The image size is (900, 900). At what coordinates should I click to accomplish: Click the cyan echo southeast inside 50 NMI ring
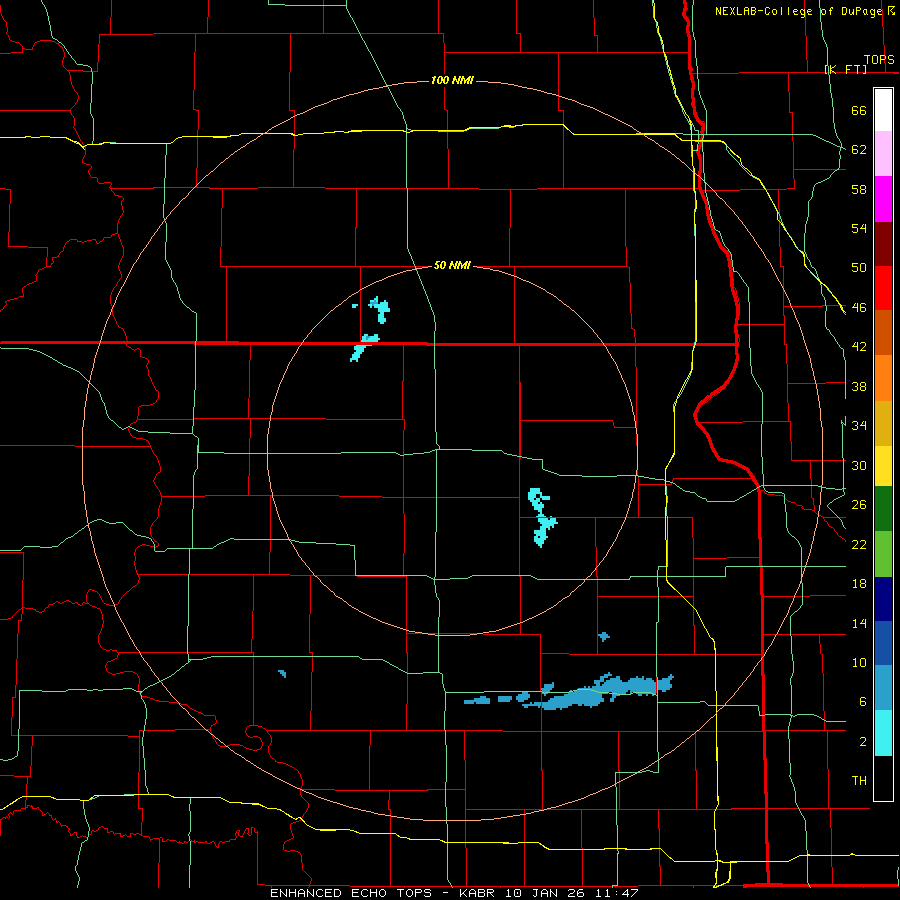coord(541,517)
